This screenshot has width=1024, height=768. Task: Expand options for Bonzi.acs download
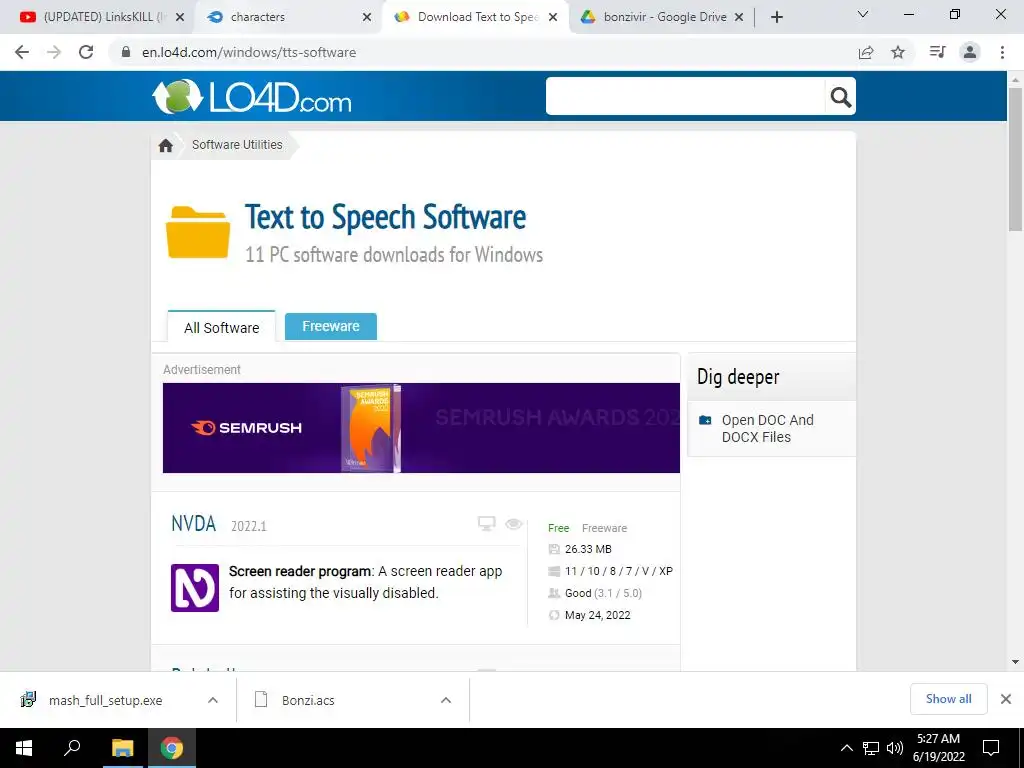(446, 700)
